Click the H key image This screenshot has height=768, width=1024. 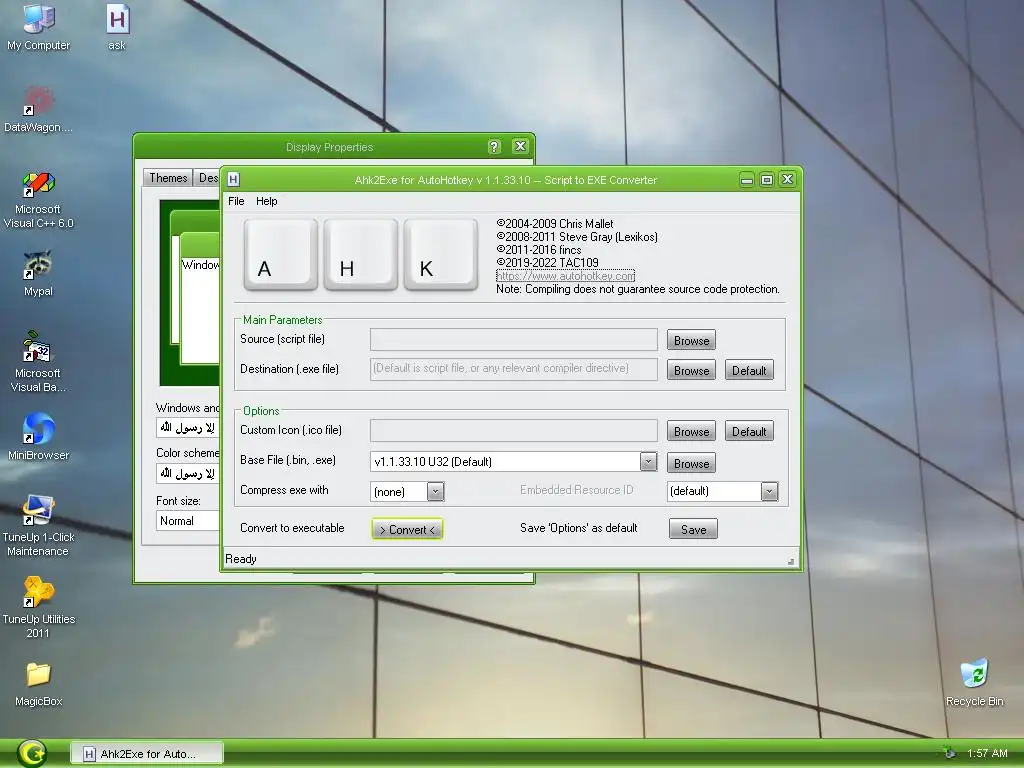click(x=360, y=254)
